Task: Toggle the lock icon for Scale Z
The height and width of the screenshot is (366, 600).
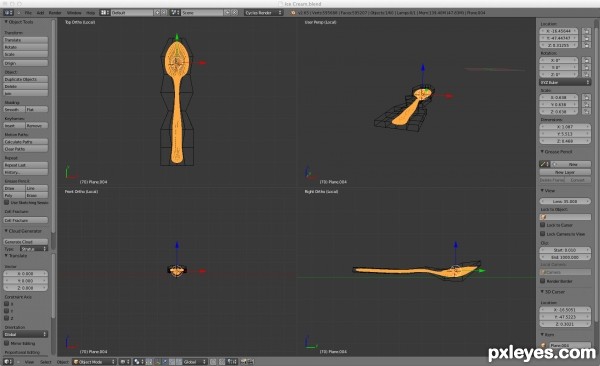Action: (586, 111)
